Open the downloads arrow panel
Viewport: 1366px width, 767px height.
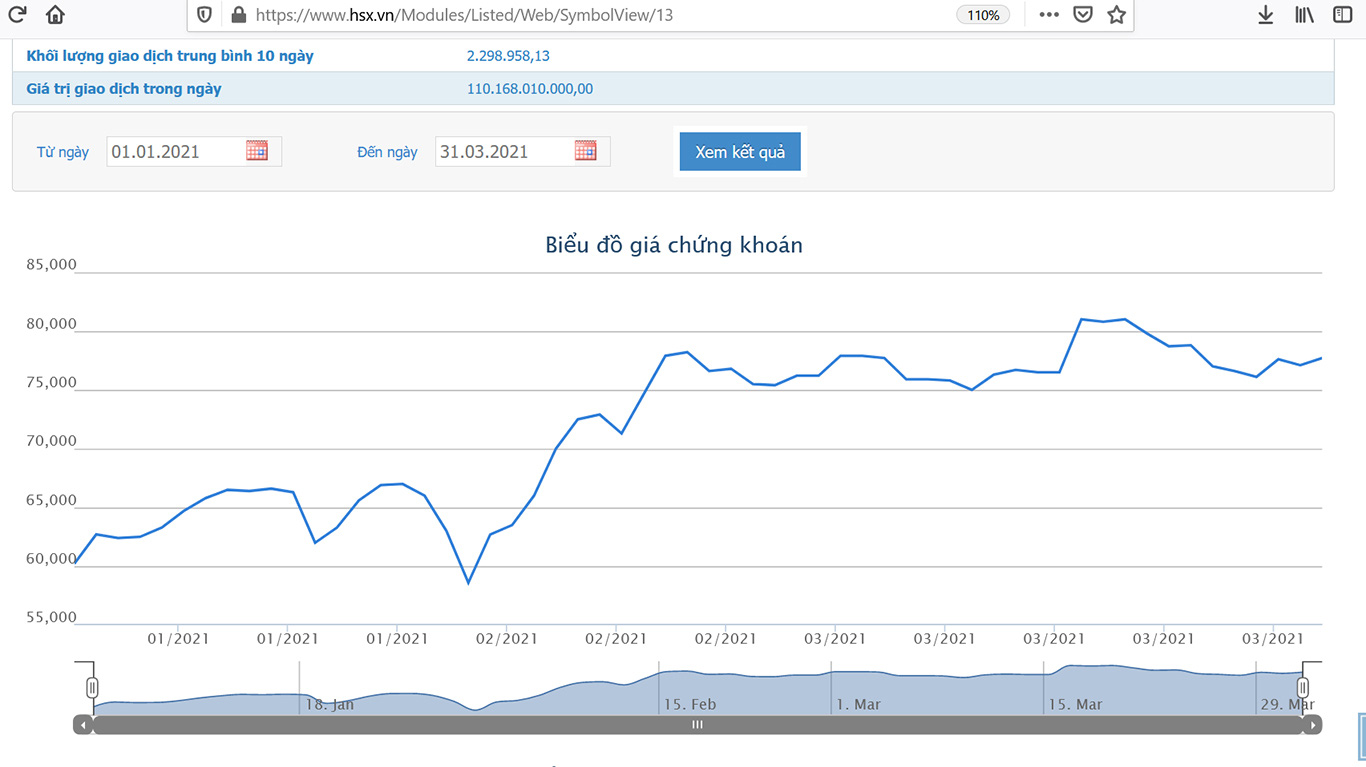(1265, 15)
